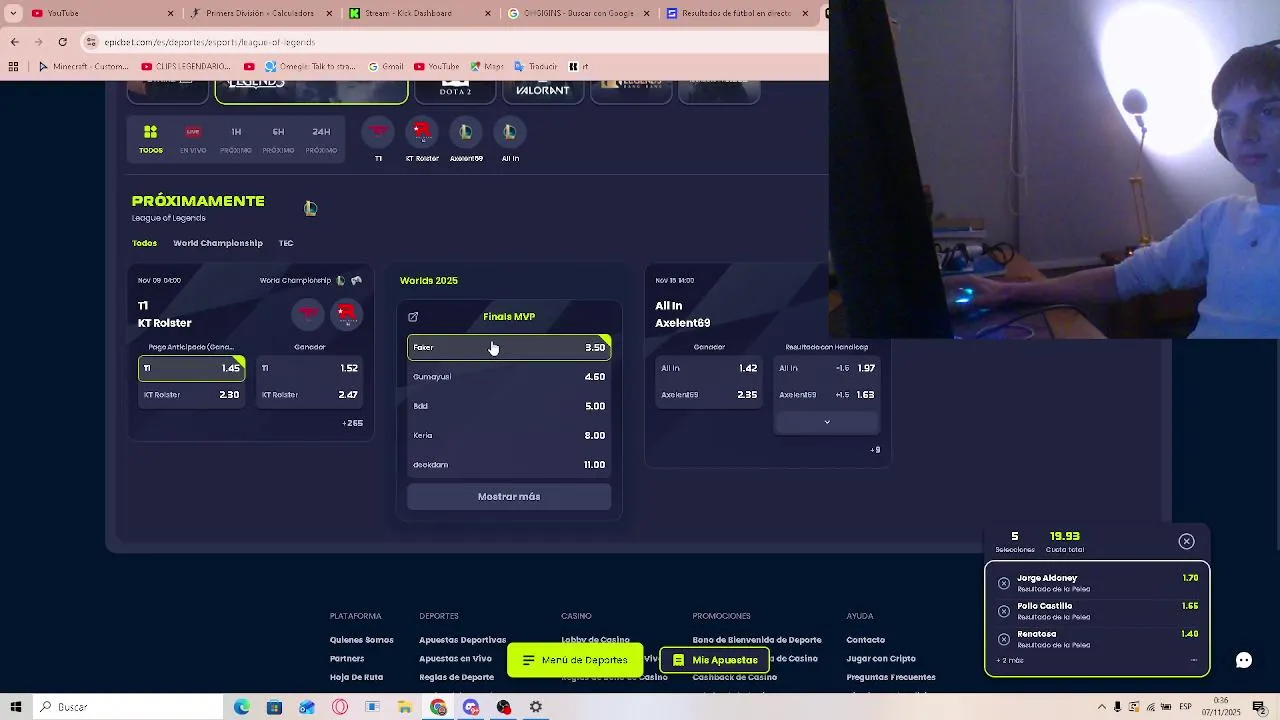1280x720 pixels.
Task: Select Axelent69 +1.5 handicap 1.63
Action: [827, 395]
